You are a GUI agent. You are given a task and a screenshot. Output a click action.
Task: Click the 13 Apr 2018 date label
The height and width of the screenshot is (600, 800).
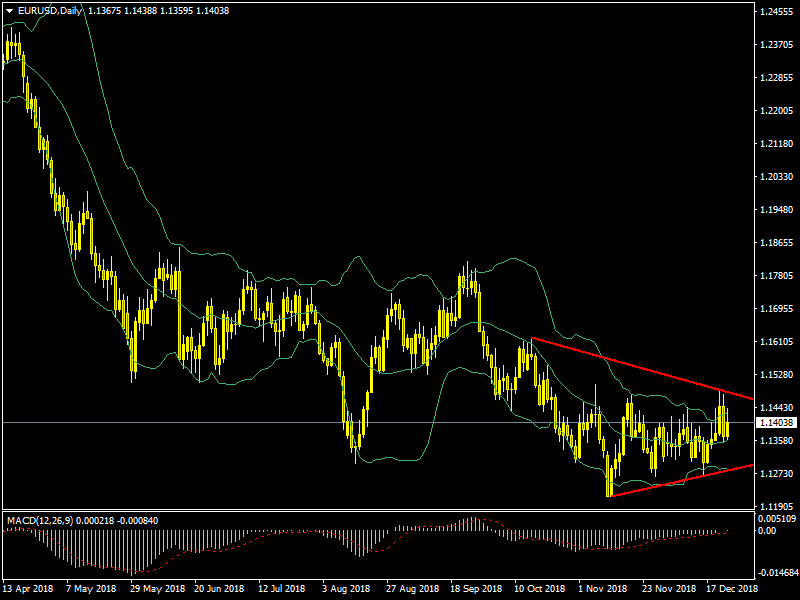(26, 590)
